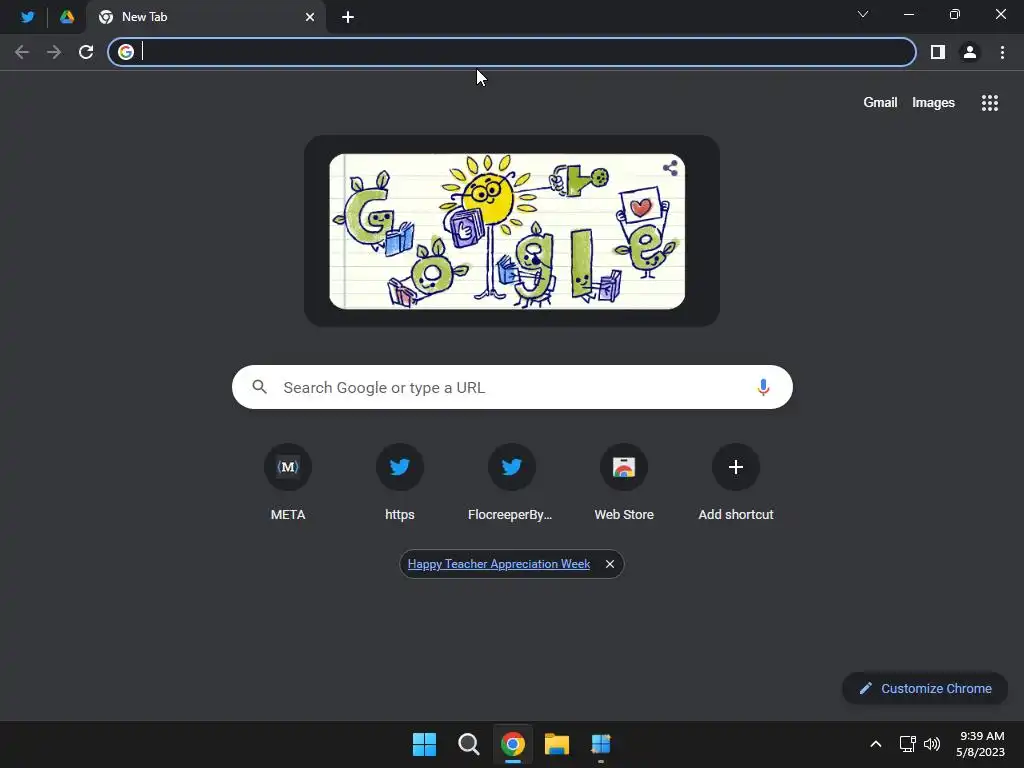This screenshot has height=768, width=1024.
Task: Open the FlocreeperBy... Twitter shortcut
Action: tap(511, 483)
